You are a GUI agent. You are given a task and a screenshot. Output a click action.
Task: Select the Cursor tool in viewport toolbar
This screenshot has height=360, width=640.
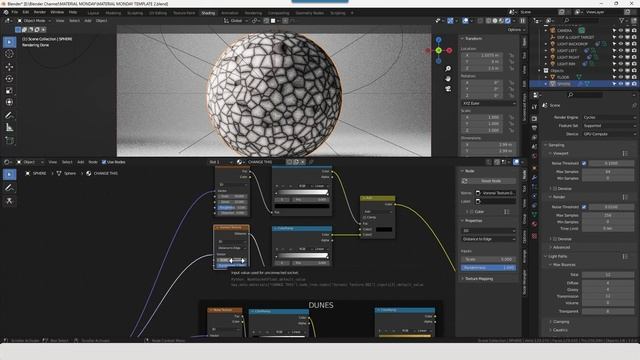click(9, 54)
